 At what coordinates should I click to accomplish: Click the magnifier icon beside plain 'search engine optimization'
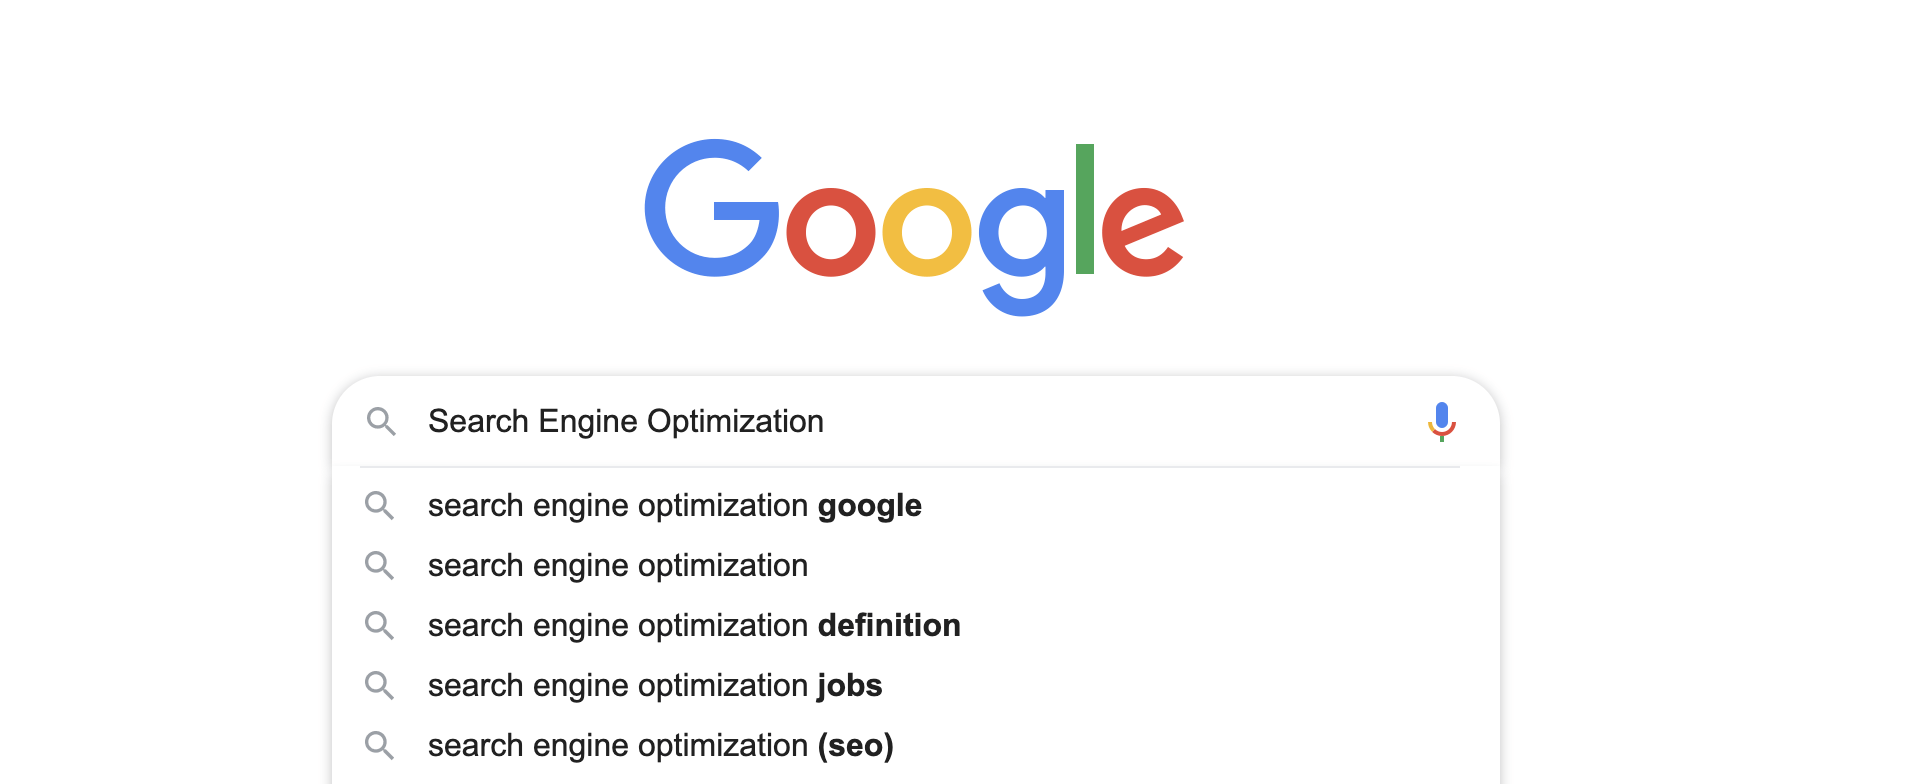tap(379, 565)
